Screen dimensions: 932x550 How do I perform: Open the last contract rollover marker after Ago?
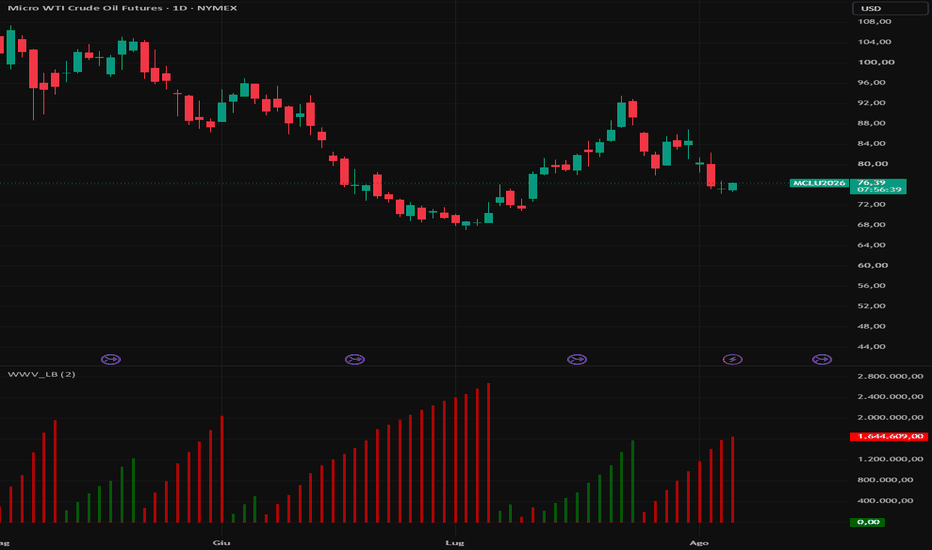tap(822, 359)
